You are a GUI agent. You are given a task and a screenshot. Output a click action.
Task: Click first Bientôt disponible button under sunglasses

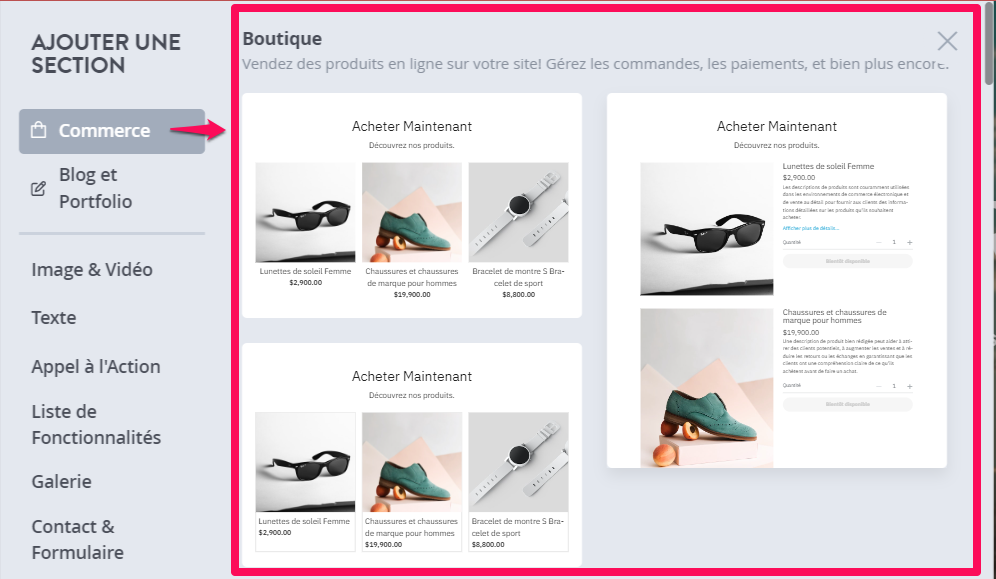(847, 261)
